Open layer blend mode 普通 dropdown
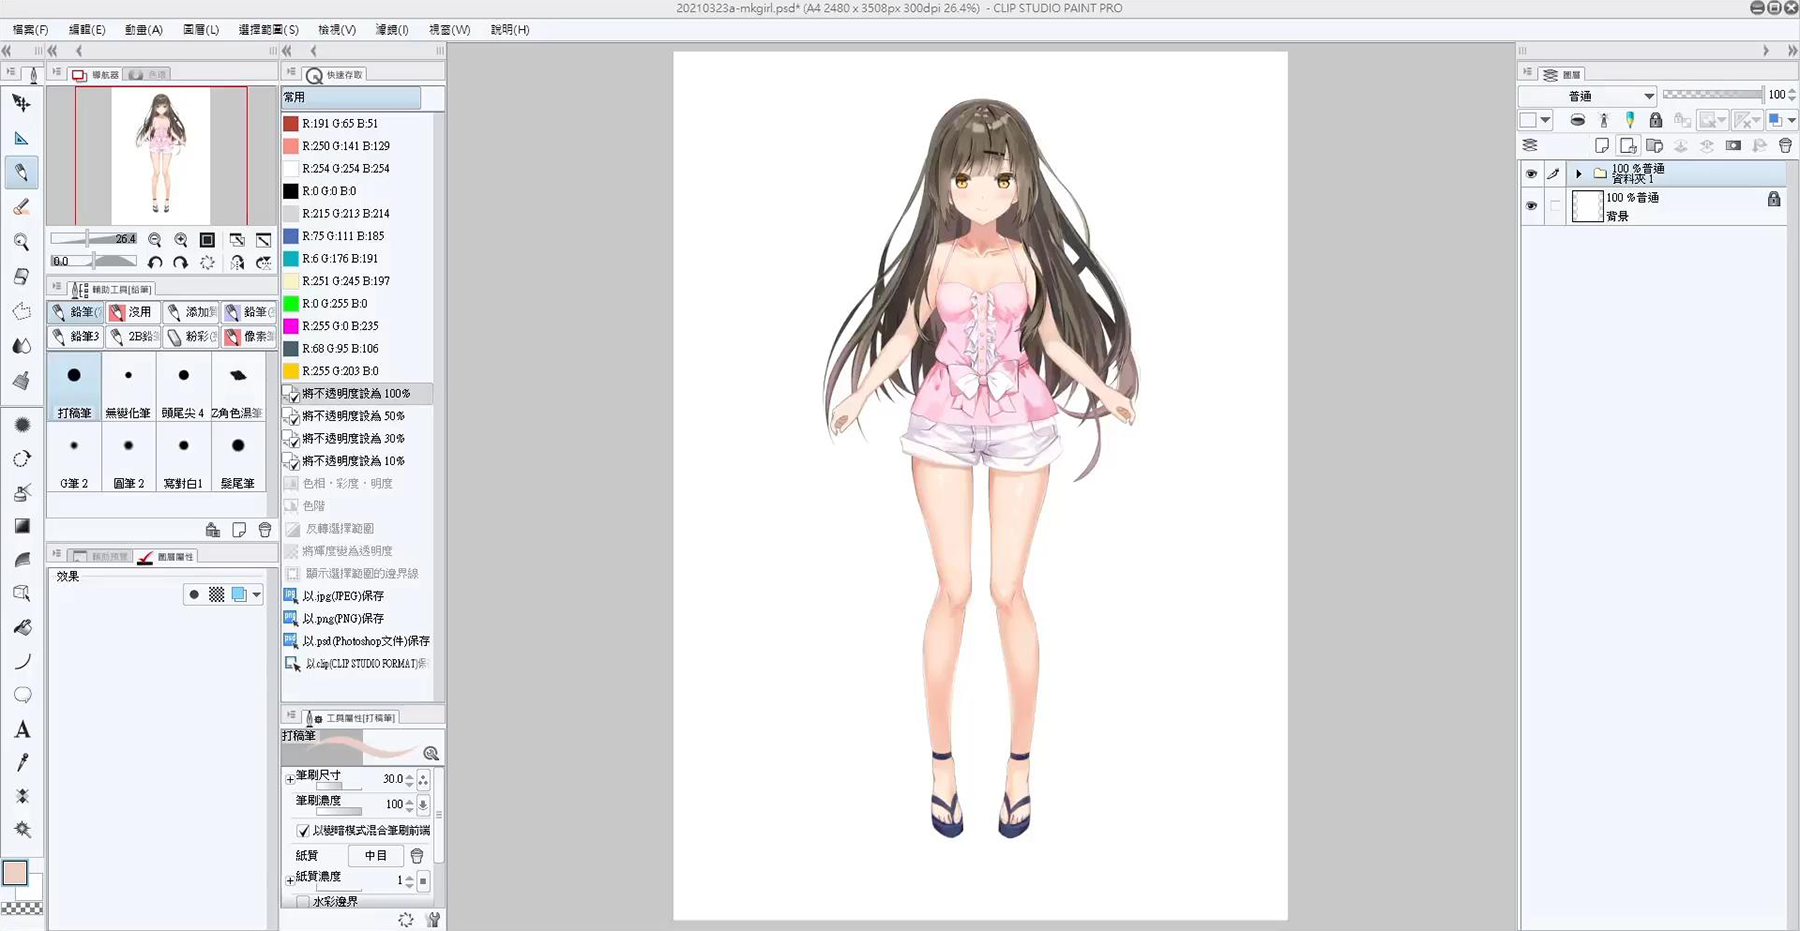1800x931 pixels. click(x=1588, y=96)
